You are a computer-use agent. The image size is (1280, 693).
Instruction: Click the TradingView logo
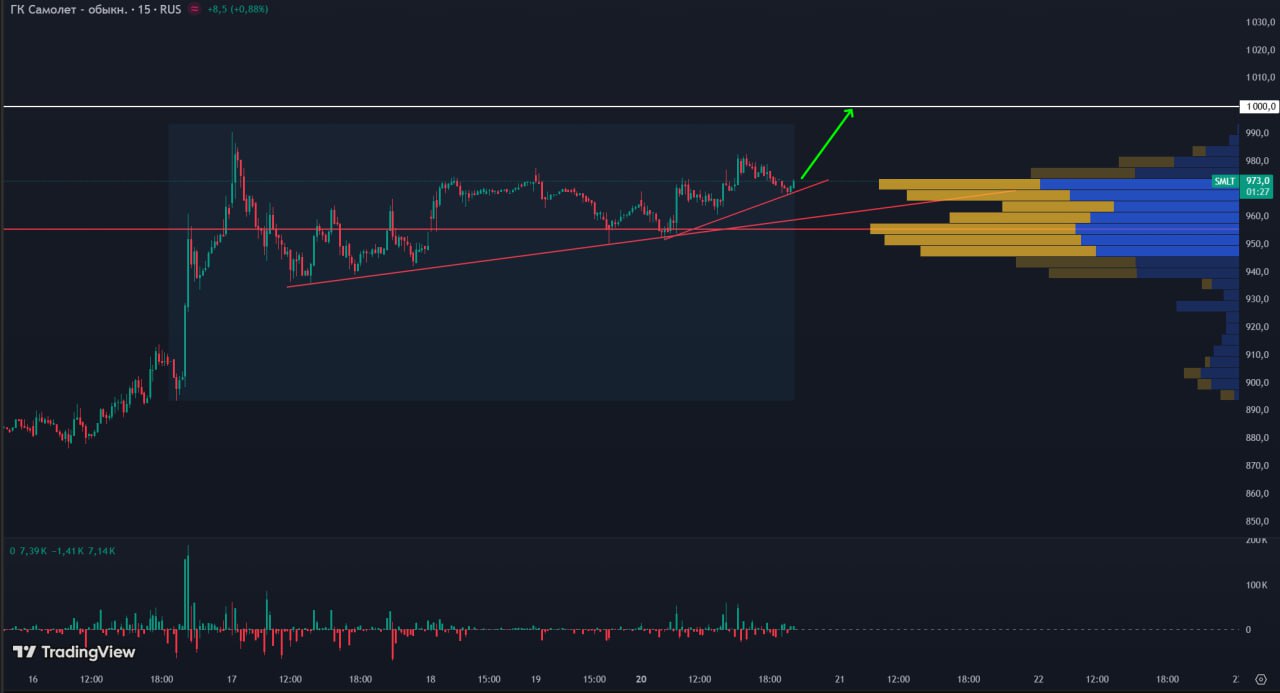pyautogui.click(x=74, y=652)
